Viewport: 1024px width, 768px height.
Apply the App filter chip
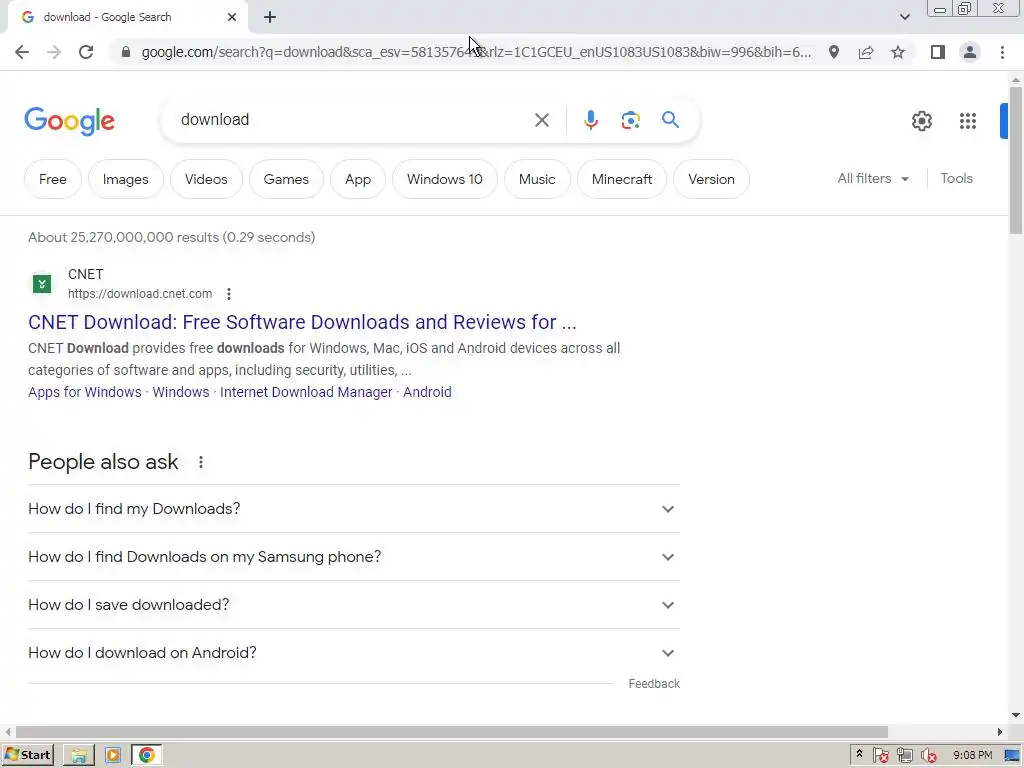(358, 179)
